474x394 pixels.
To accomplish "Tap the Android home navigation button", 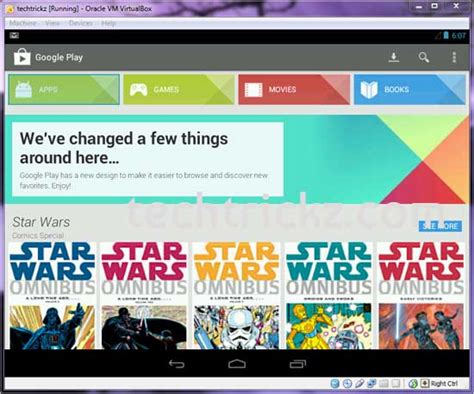I will pyautogui.click(x=237, y=364).
